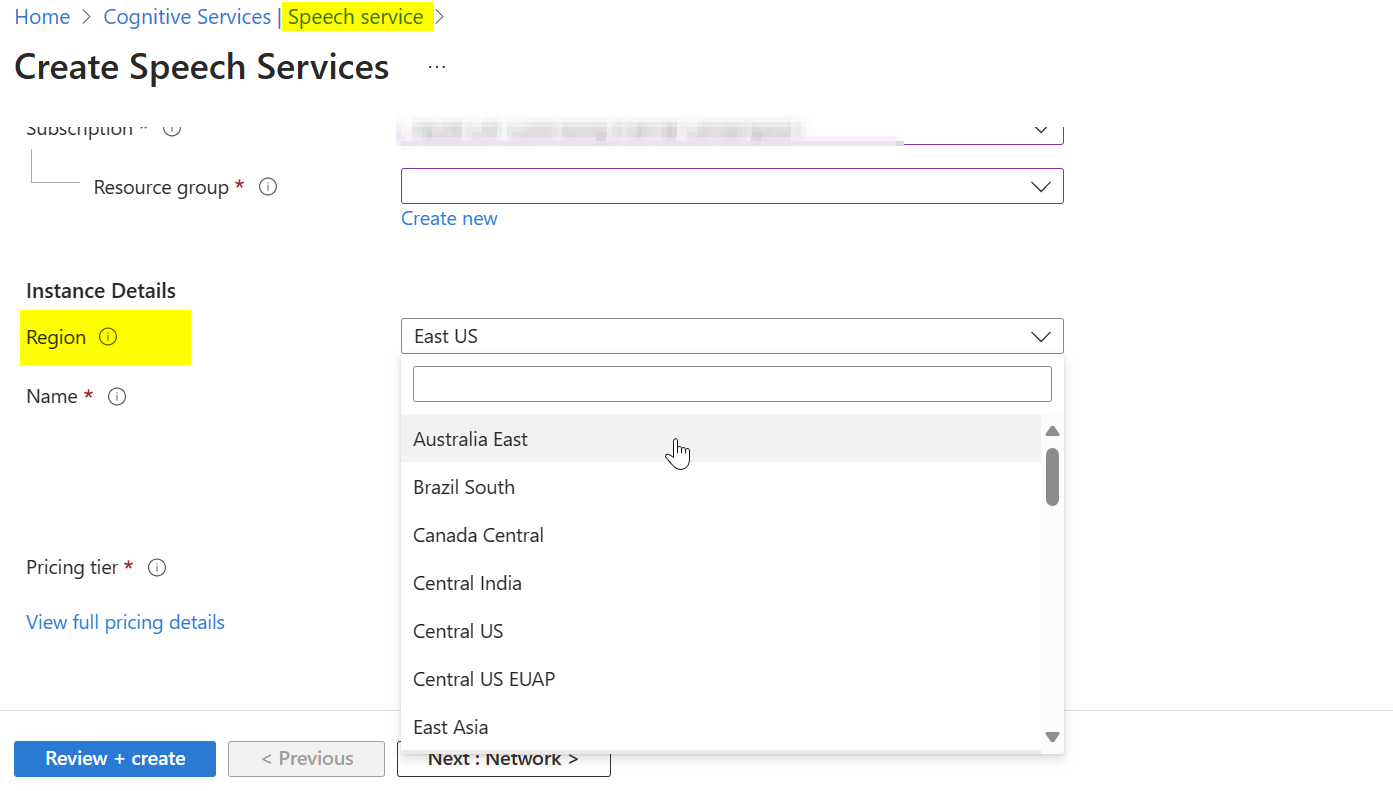Show info tooltip for Subscription

pos(172,129)
